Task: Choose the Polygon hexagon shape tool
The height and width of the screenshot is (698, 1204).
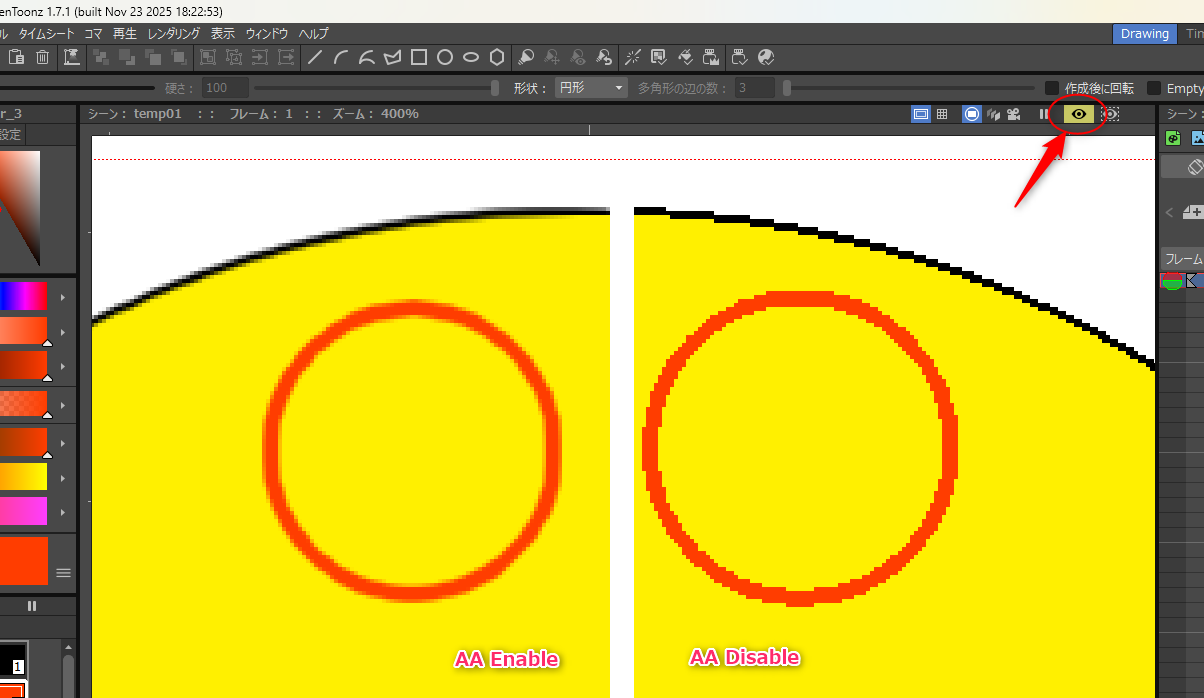Action: 496,58
